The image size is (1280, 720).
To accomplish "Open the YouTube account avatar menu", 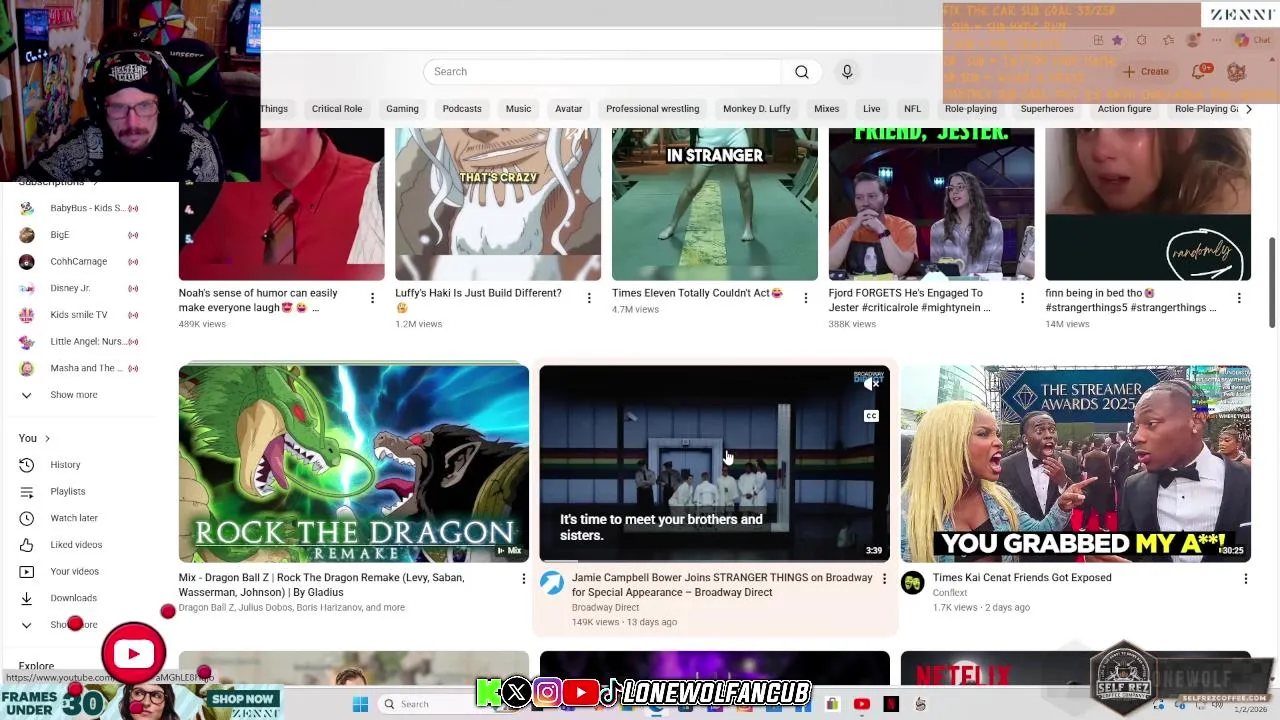I will [x=1237, y=72].
